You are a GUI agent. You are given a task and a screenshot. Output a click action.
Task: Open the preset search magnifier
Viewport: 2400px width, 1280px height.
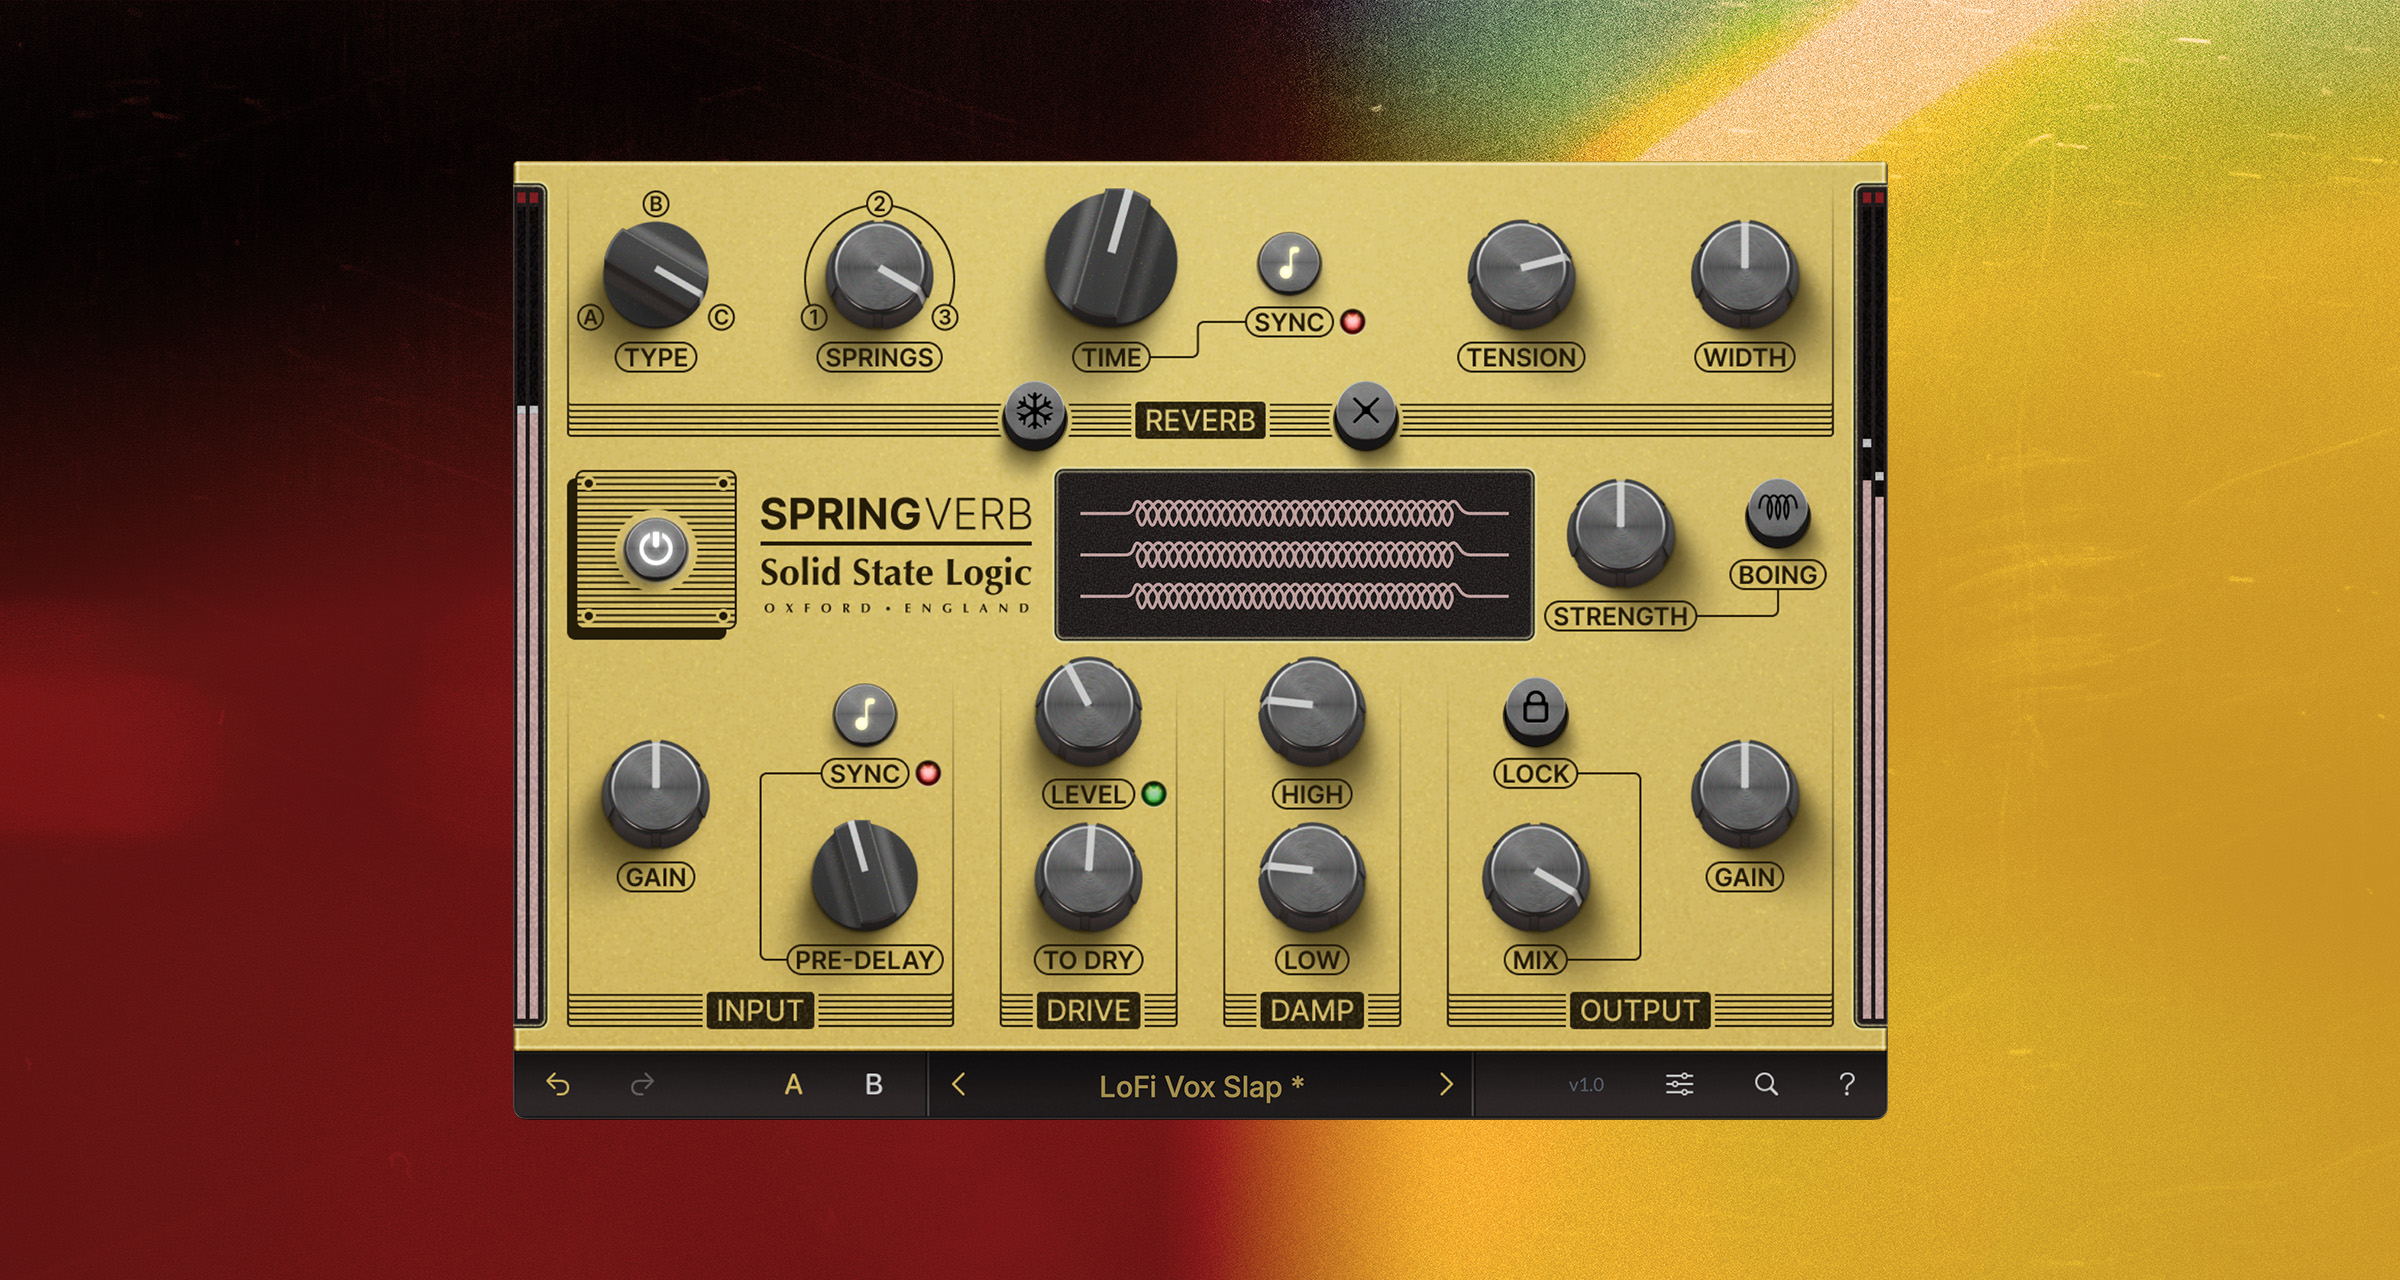[x=1766, y=1085]
